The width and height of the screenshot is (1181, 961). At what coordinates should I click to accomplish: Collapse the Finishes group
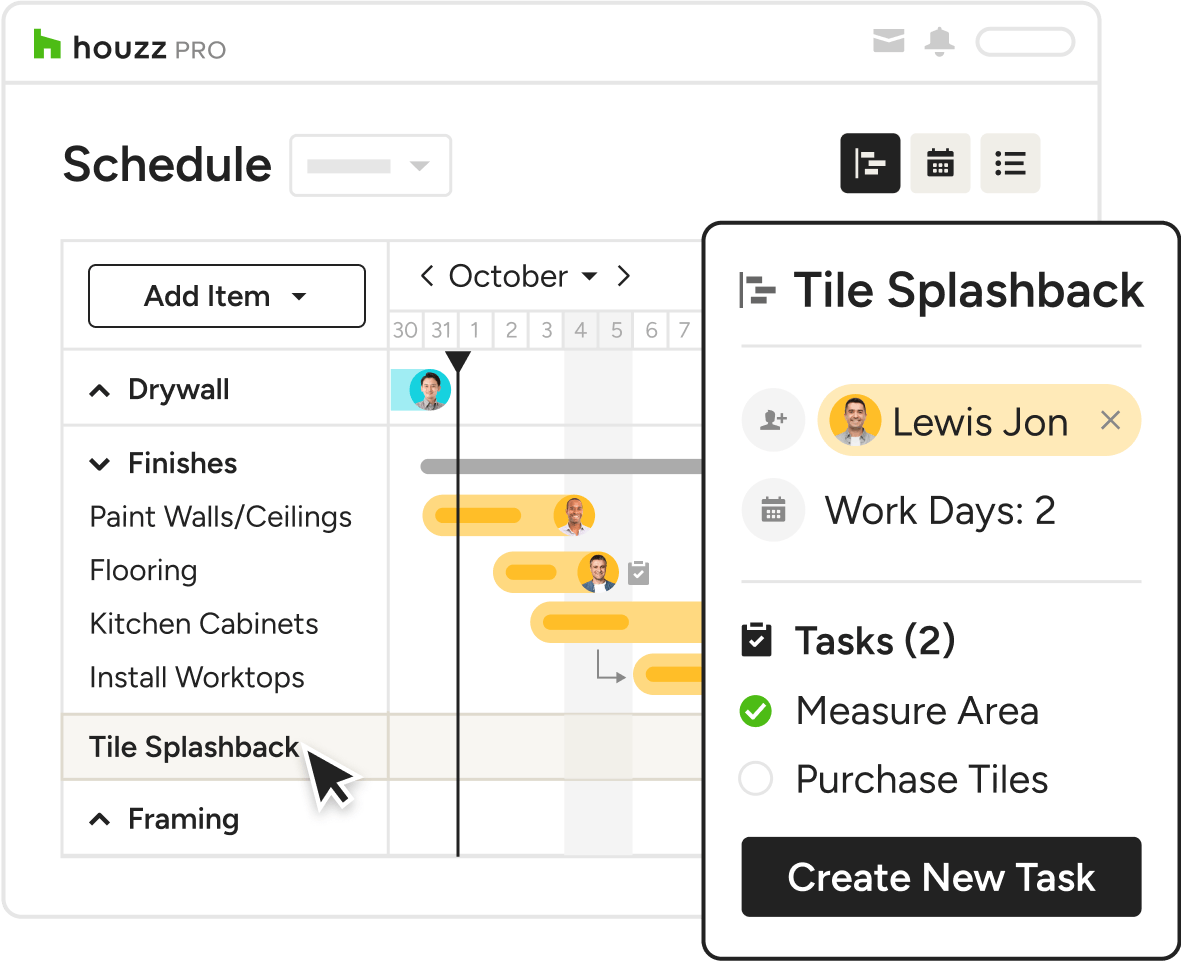(100, 463)
